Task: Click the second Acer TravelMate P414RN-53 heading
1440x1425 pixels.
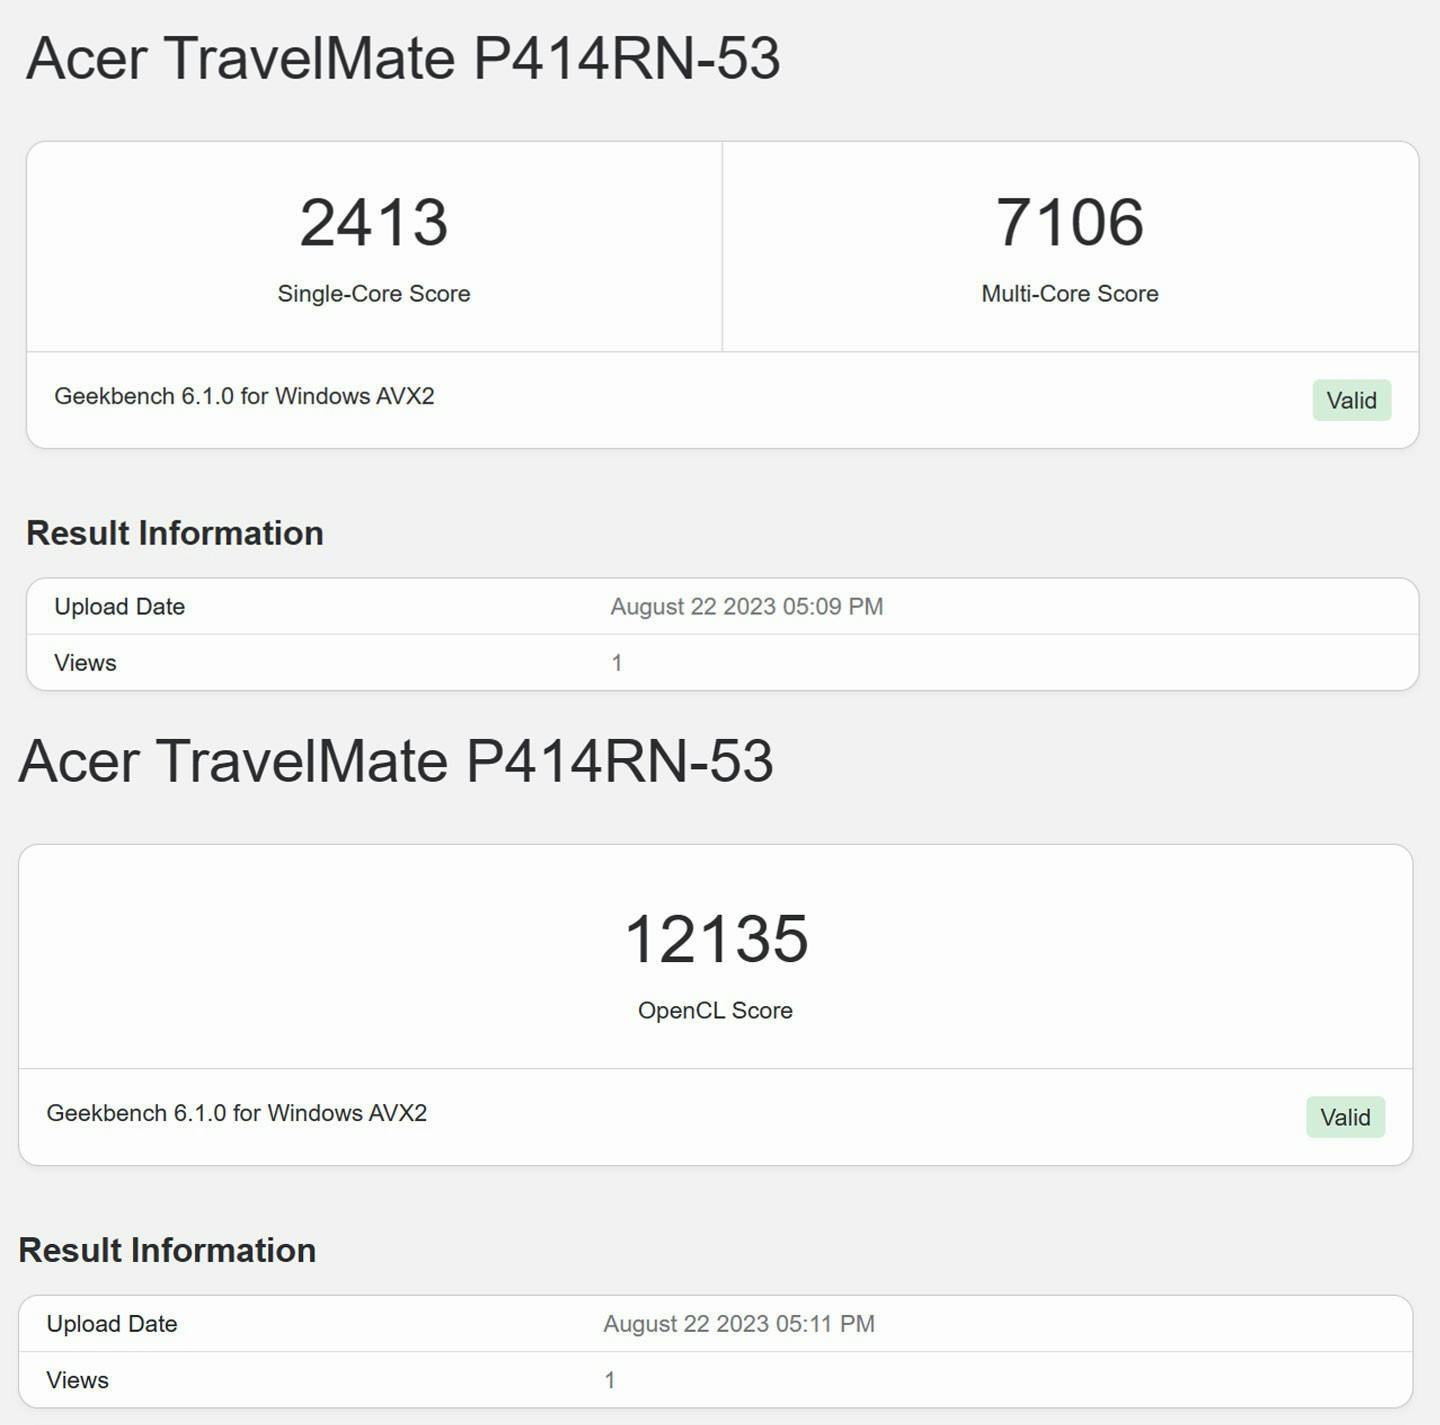Action: [x=396, y=761]
